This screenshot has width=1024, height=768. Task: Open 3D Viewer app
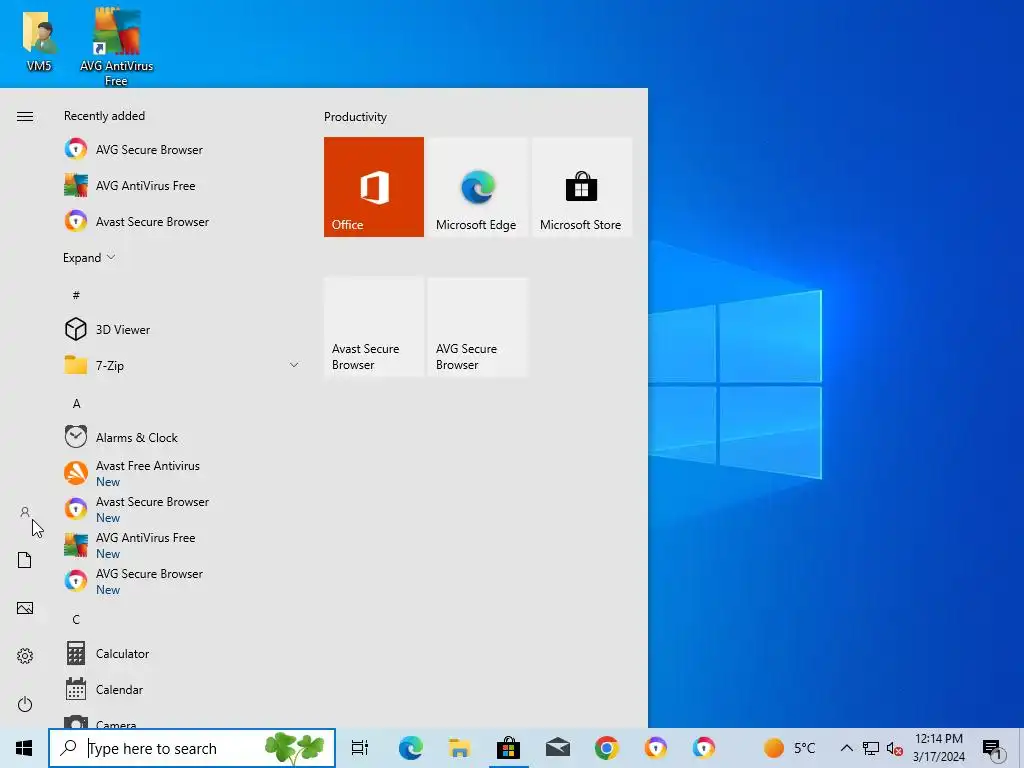tap(184, 329)
